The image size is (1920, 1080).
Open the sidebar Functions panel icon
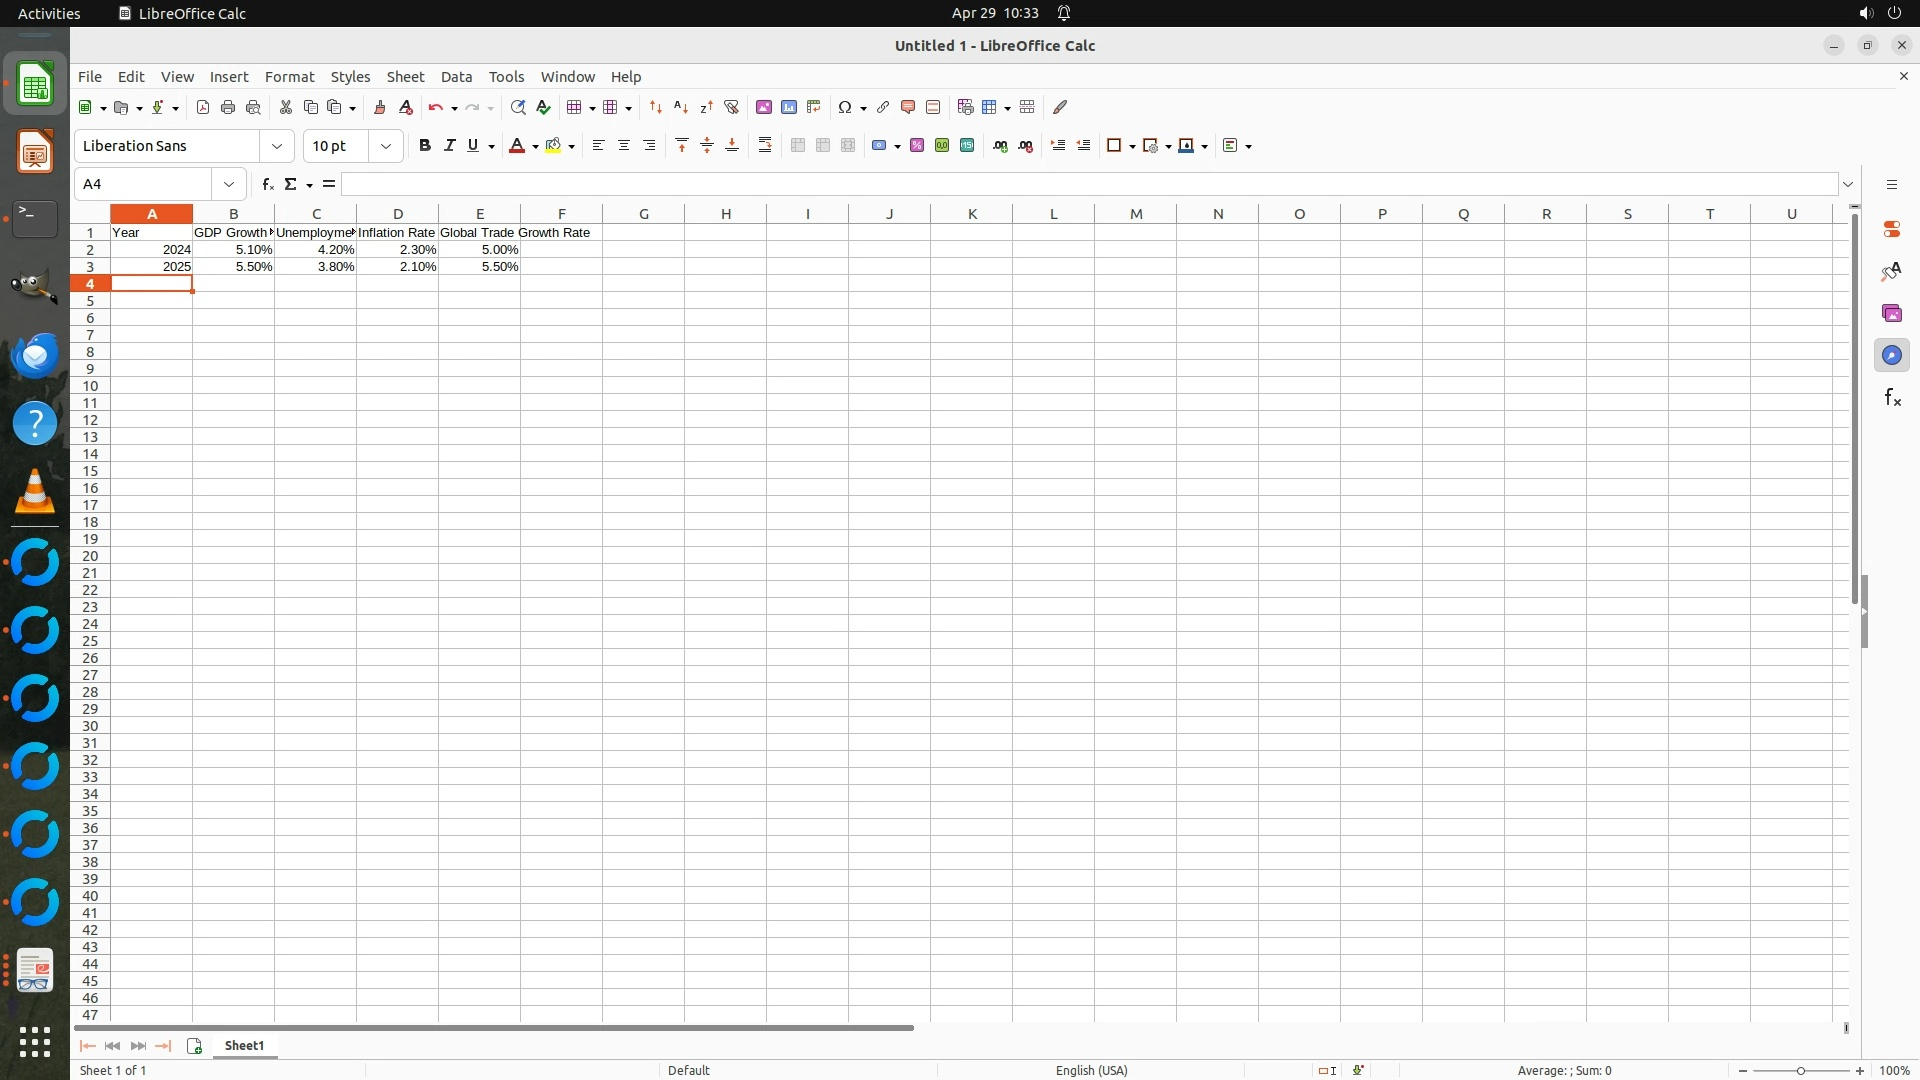point(1892,398)
